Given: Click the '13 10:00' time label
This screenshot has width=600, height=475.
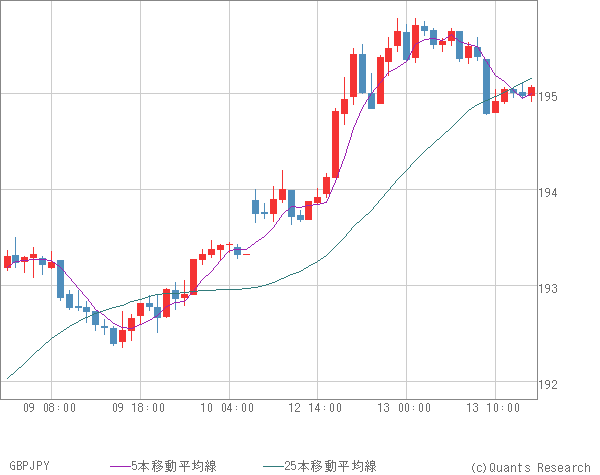Looking at the screenshot, I should [493, 408].
